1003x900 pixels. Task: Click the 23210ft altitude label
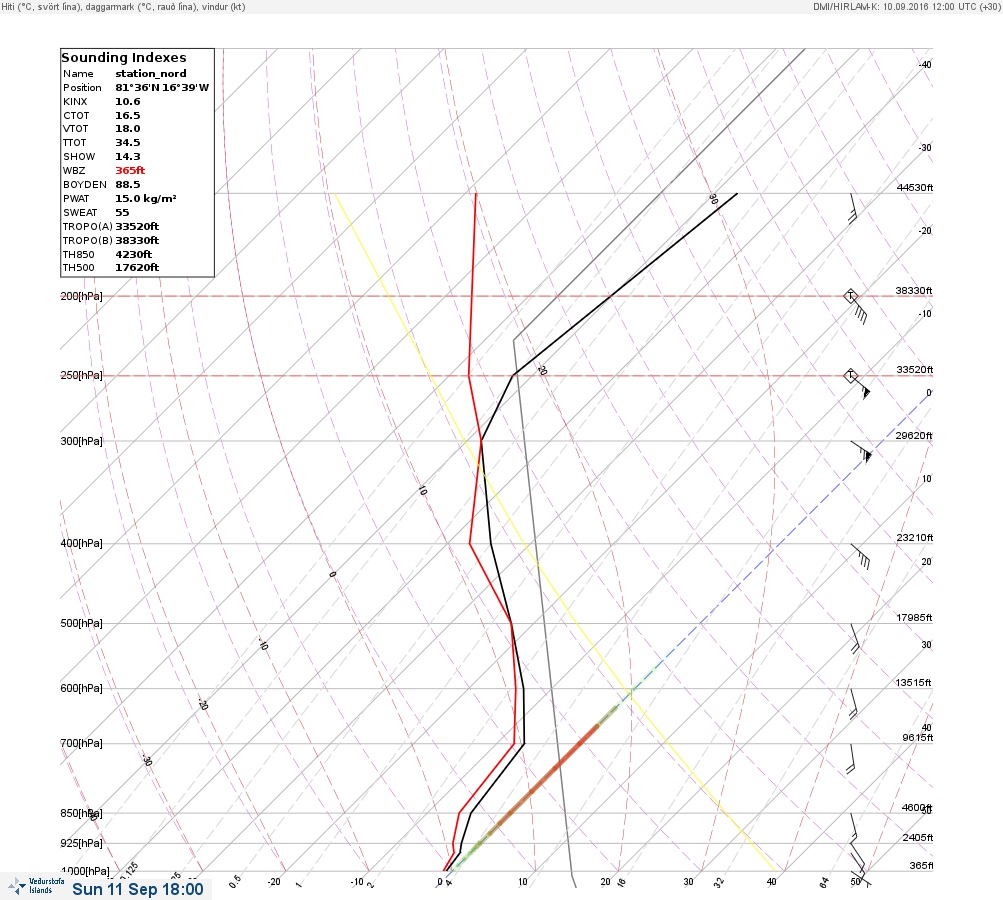[x=915, y=538]
